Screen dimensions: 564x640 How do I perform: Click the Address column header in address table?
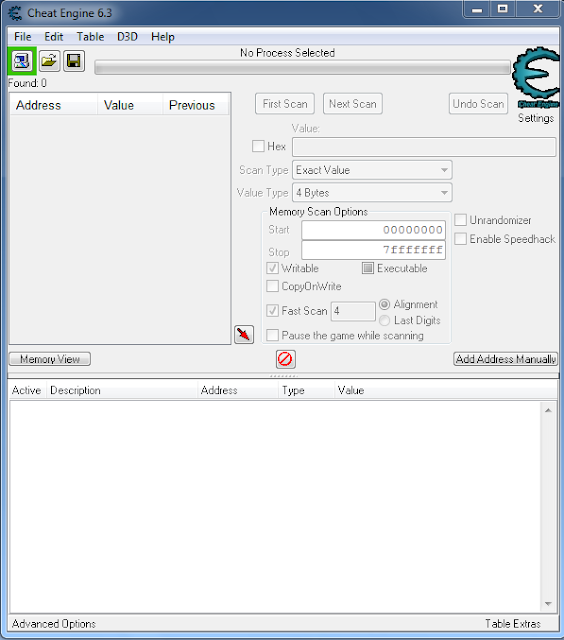point(238,391)
